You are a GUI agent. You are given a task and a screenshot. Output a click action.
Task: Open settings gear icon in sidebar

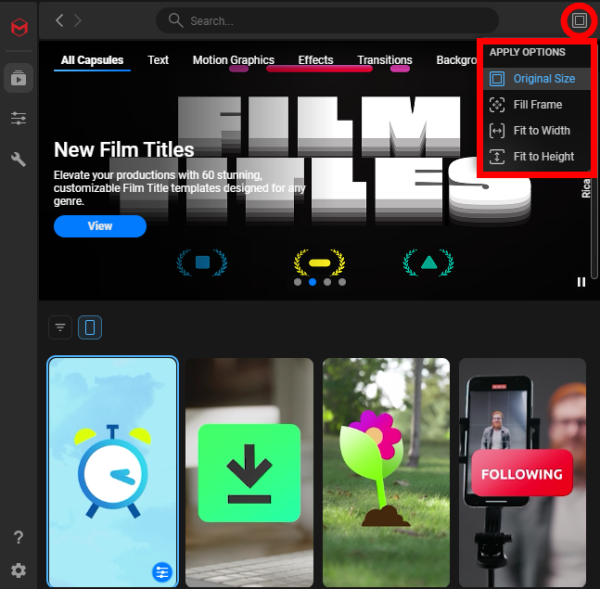(18, 570)
